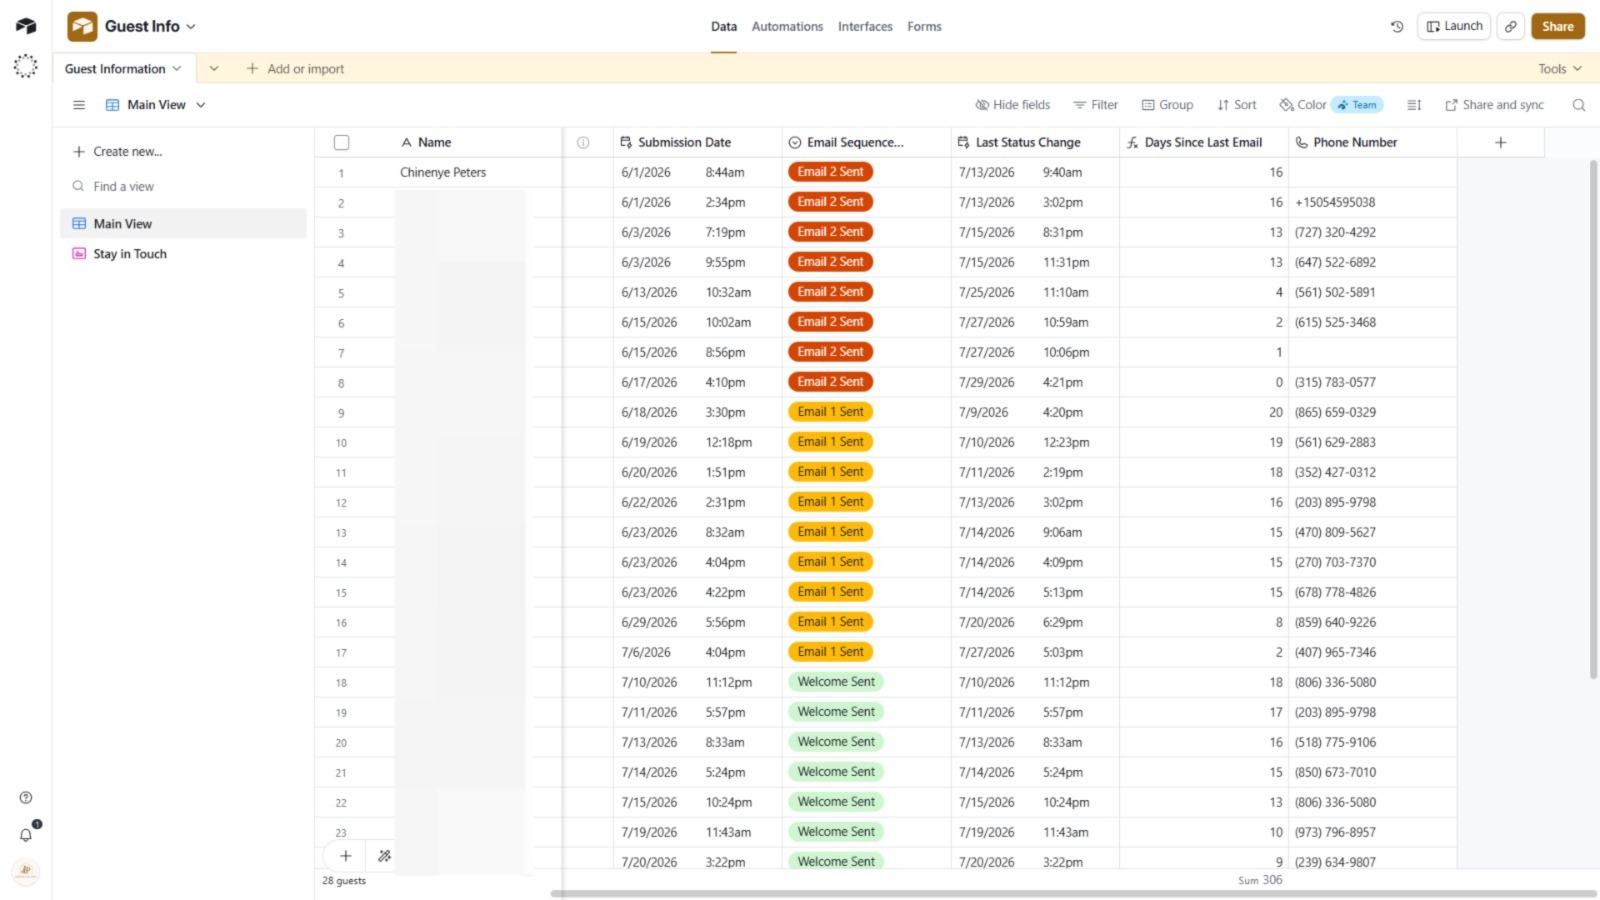
Task: Click the row 20 number cell
Action: click(341, 743)
